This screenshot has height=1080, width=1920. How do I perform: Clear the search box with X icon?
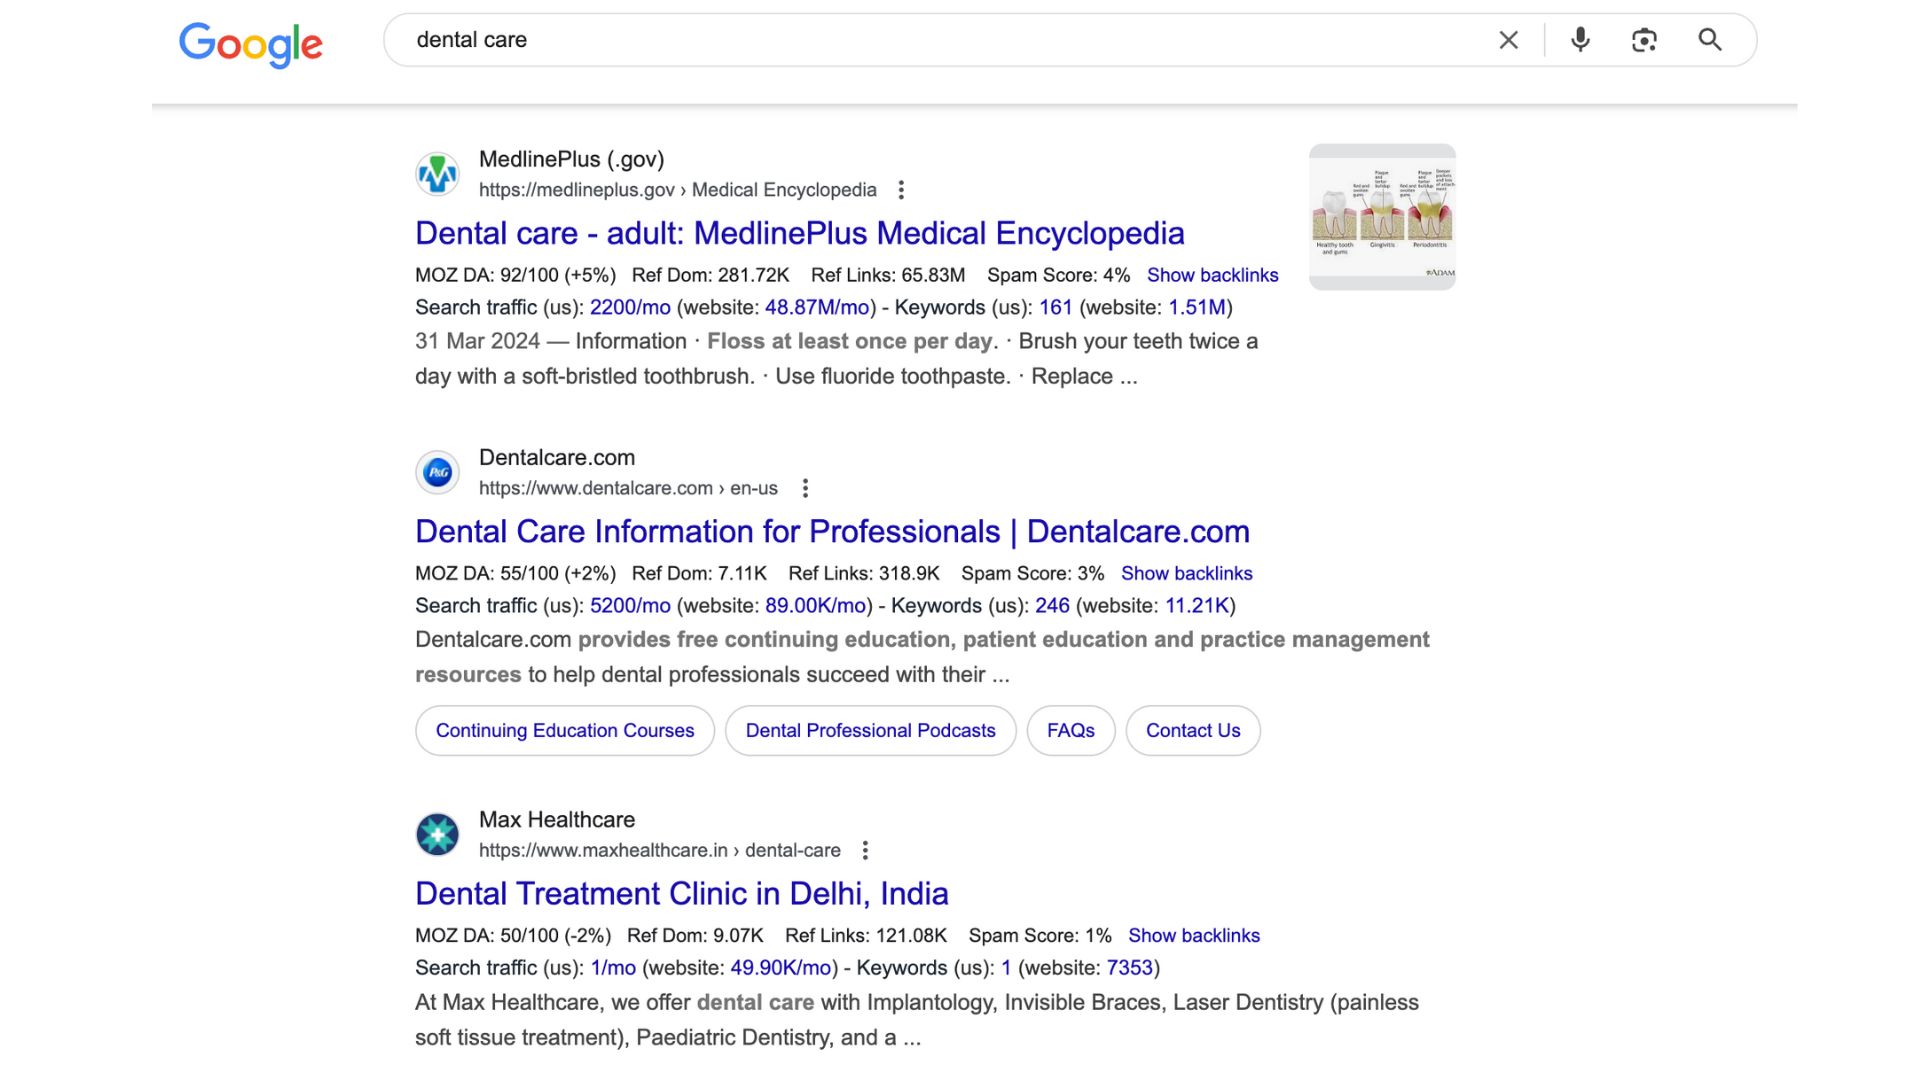[x=1508, y=40]
